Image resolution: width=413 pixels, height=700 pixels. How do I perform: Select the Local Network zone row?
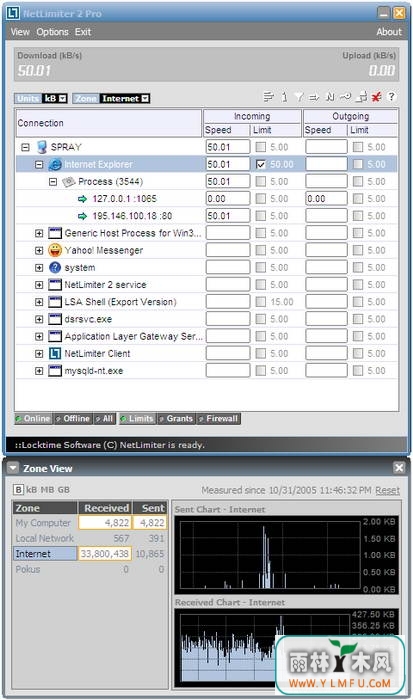coord(90,538)
